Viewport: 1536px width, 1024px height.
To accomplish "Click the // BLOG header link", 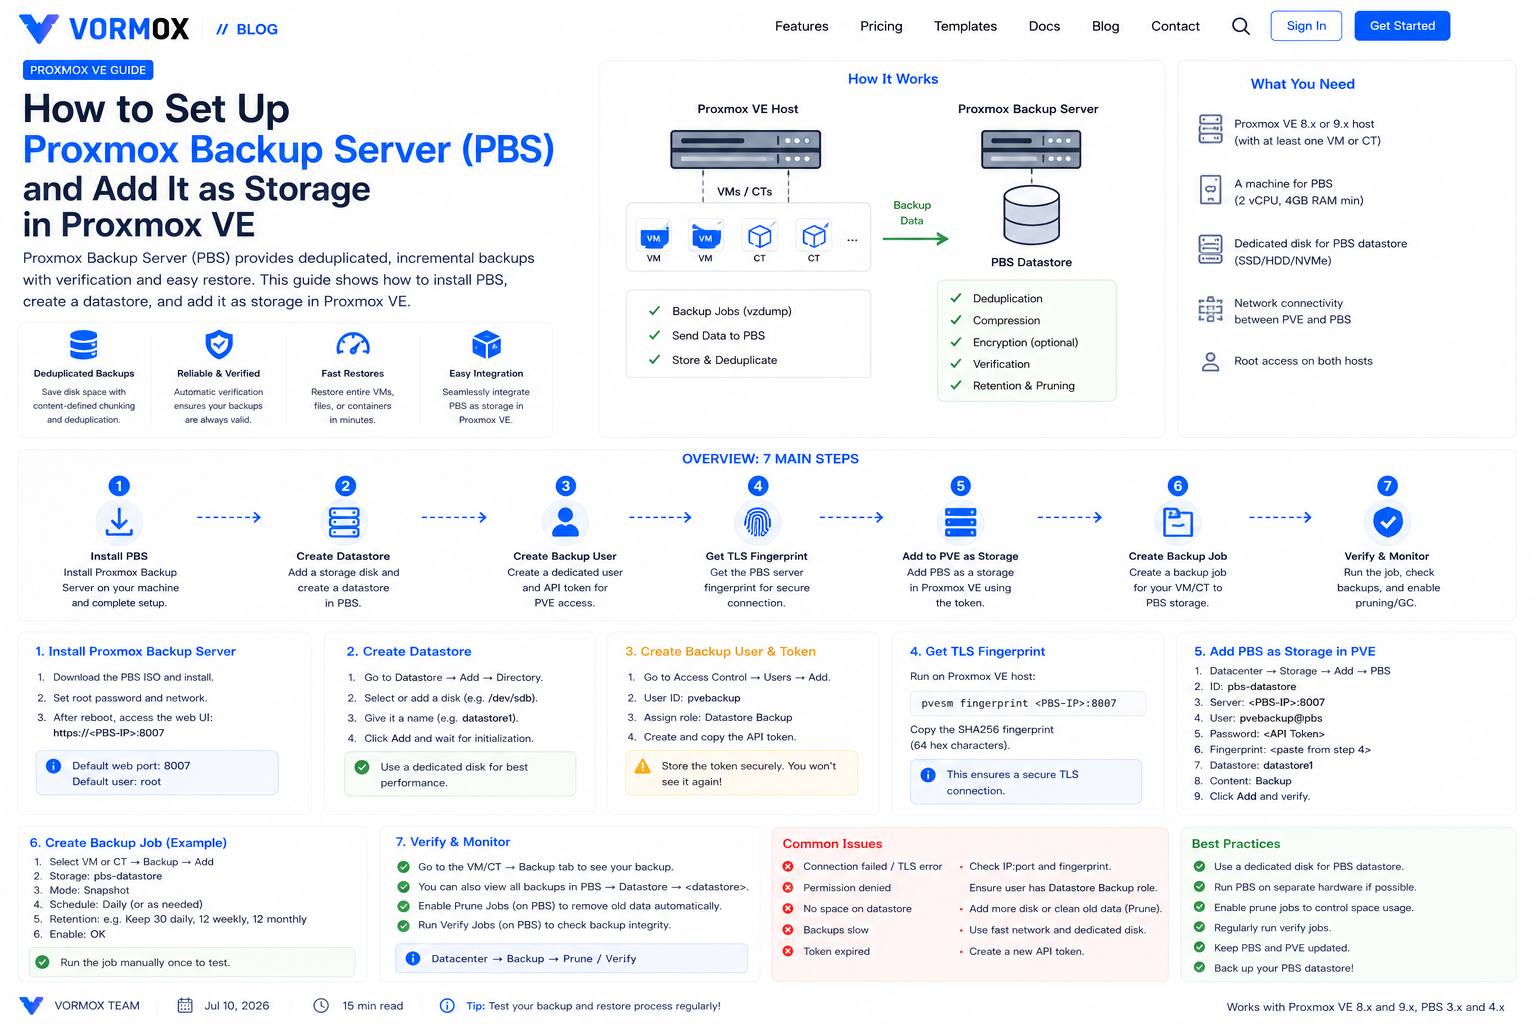I will (x=247, y=29).
